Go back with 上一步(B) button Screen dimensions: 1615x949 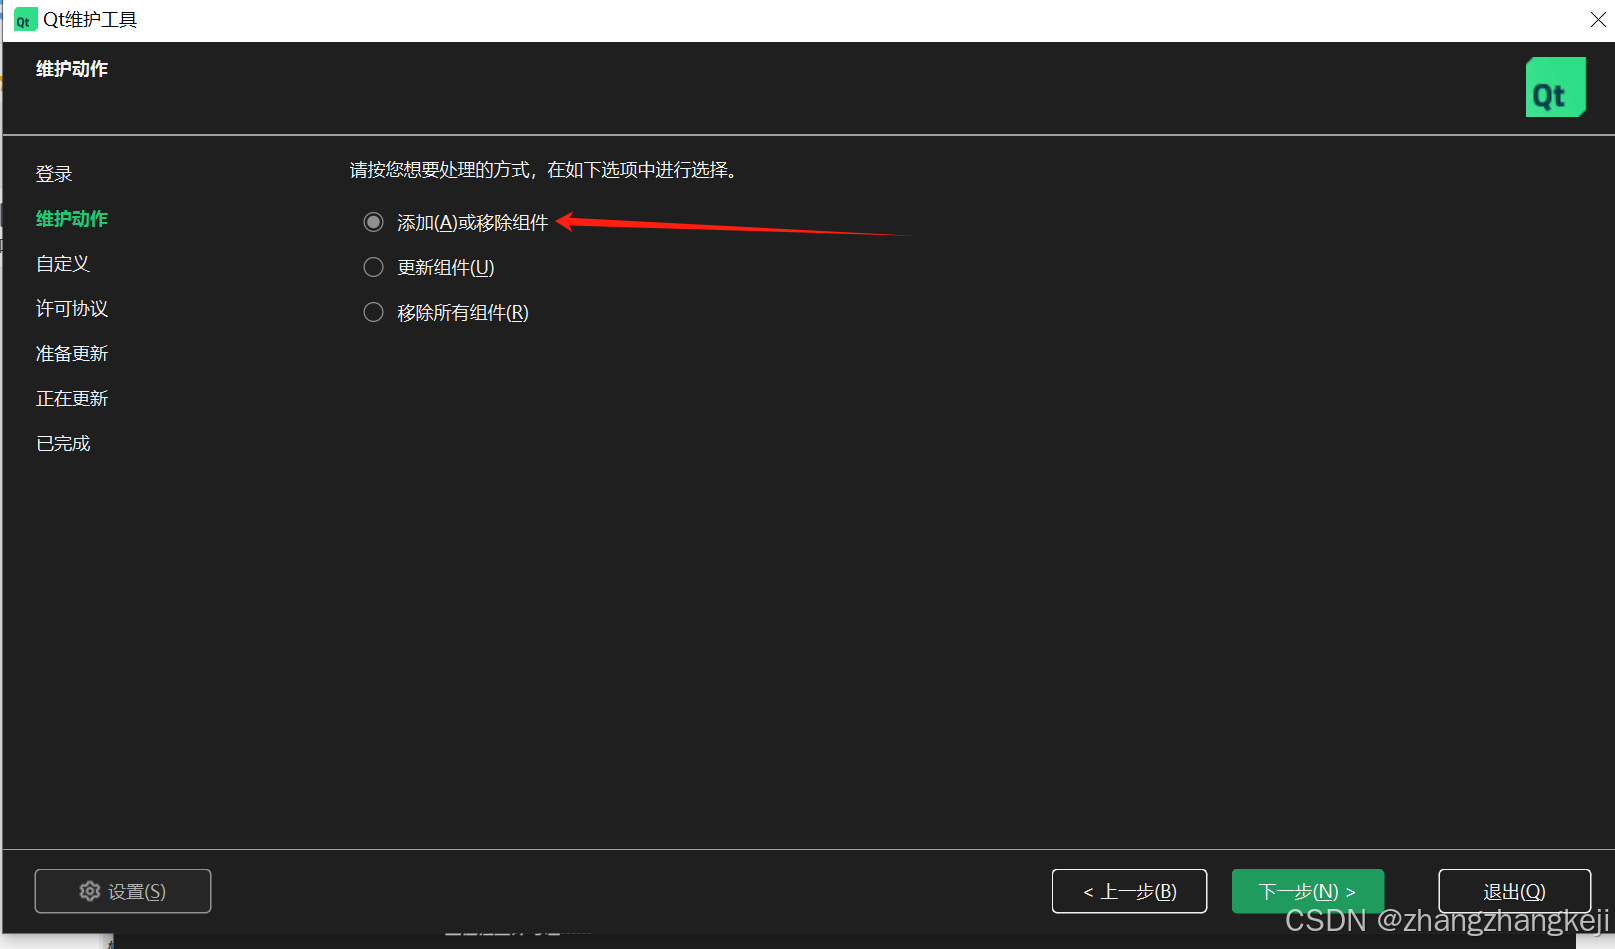point(1129,891)
